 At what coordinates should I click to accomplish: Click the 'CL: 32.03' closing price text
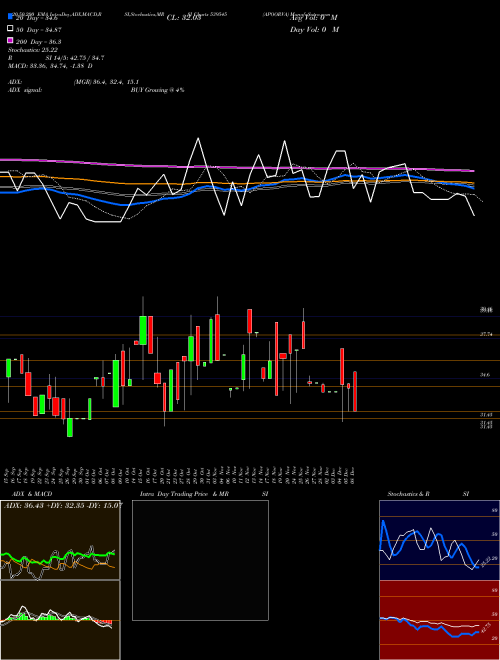pos(184,18)
